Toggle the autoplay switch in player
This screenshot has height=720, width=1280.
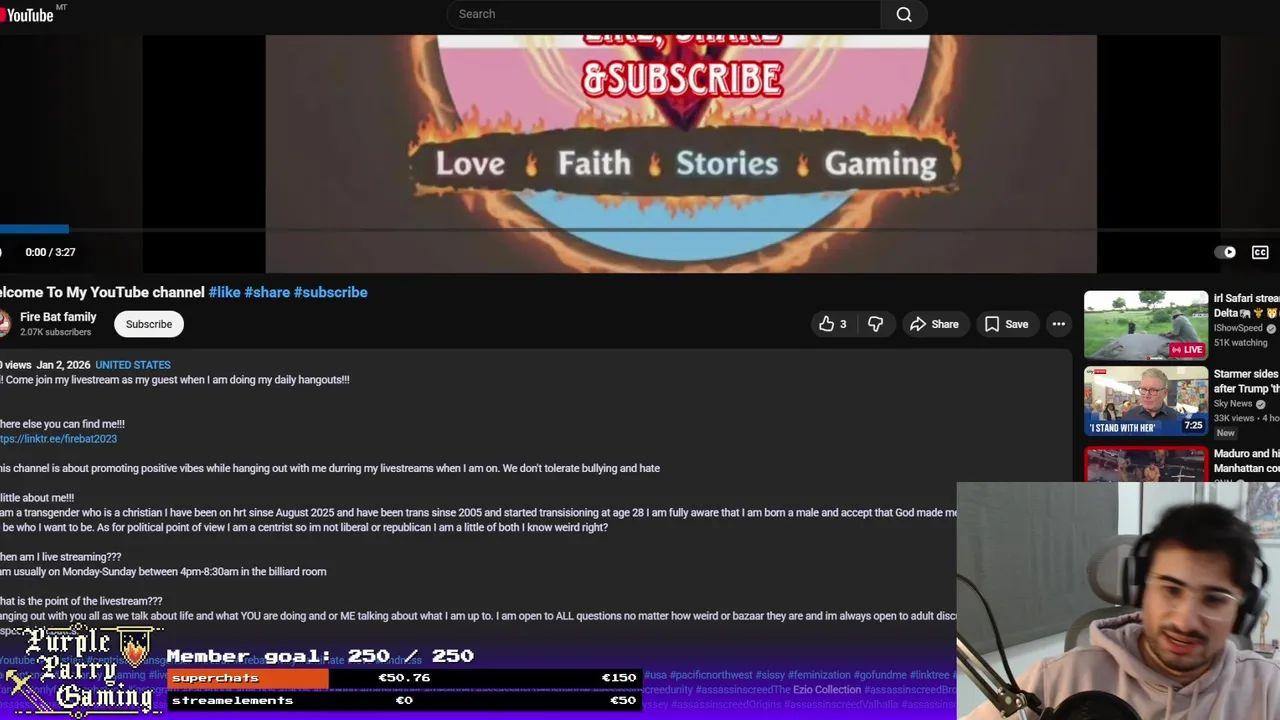(1225, 252)
